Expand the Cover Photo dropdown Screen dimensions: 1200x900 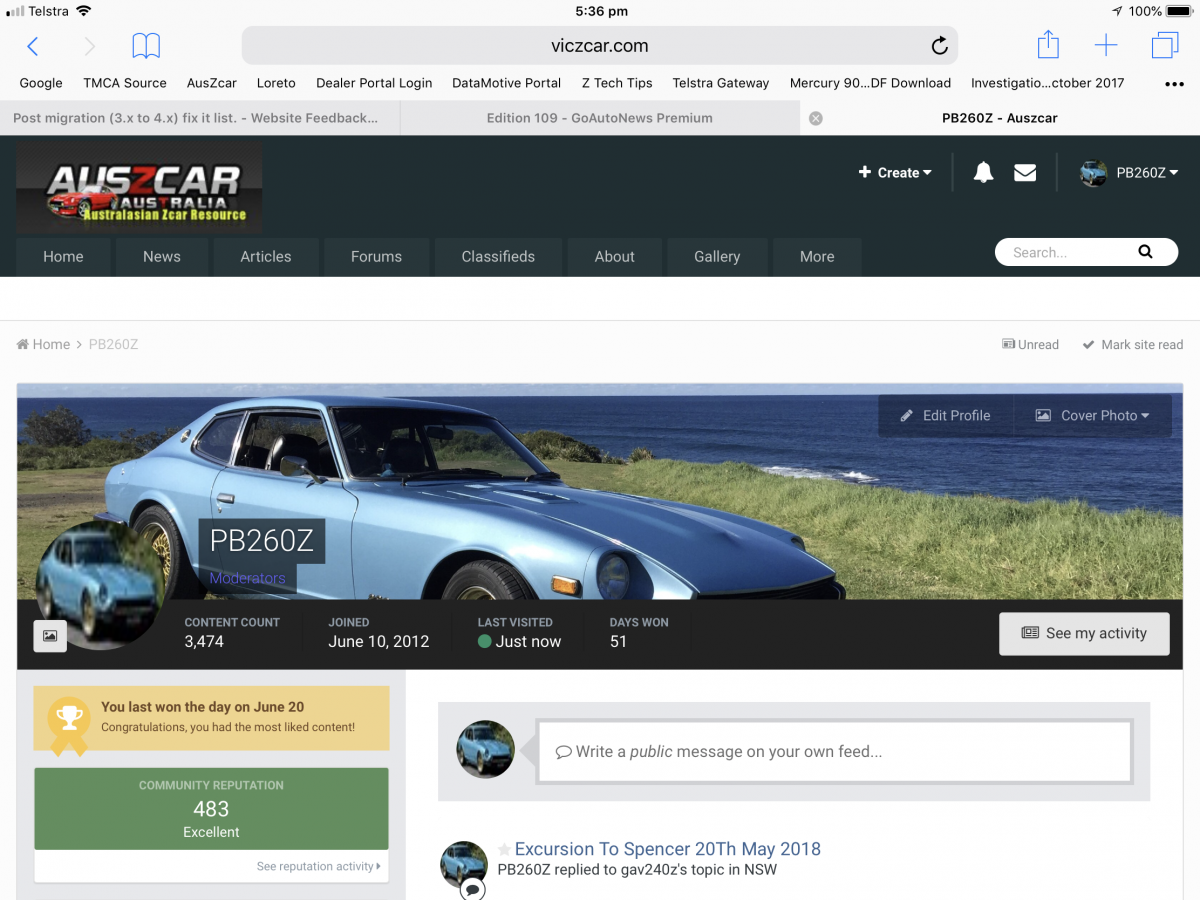point(1092,416)
